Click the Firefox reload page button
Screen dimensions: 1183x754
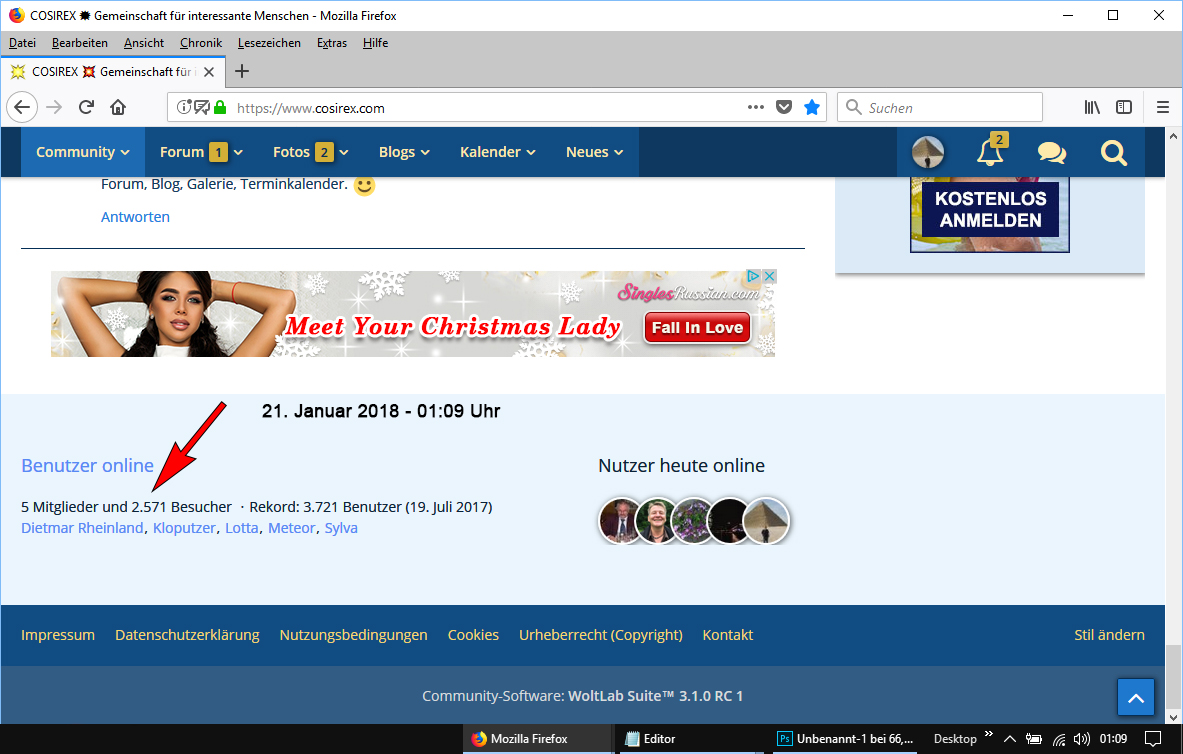[86, 108]
